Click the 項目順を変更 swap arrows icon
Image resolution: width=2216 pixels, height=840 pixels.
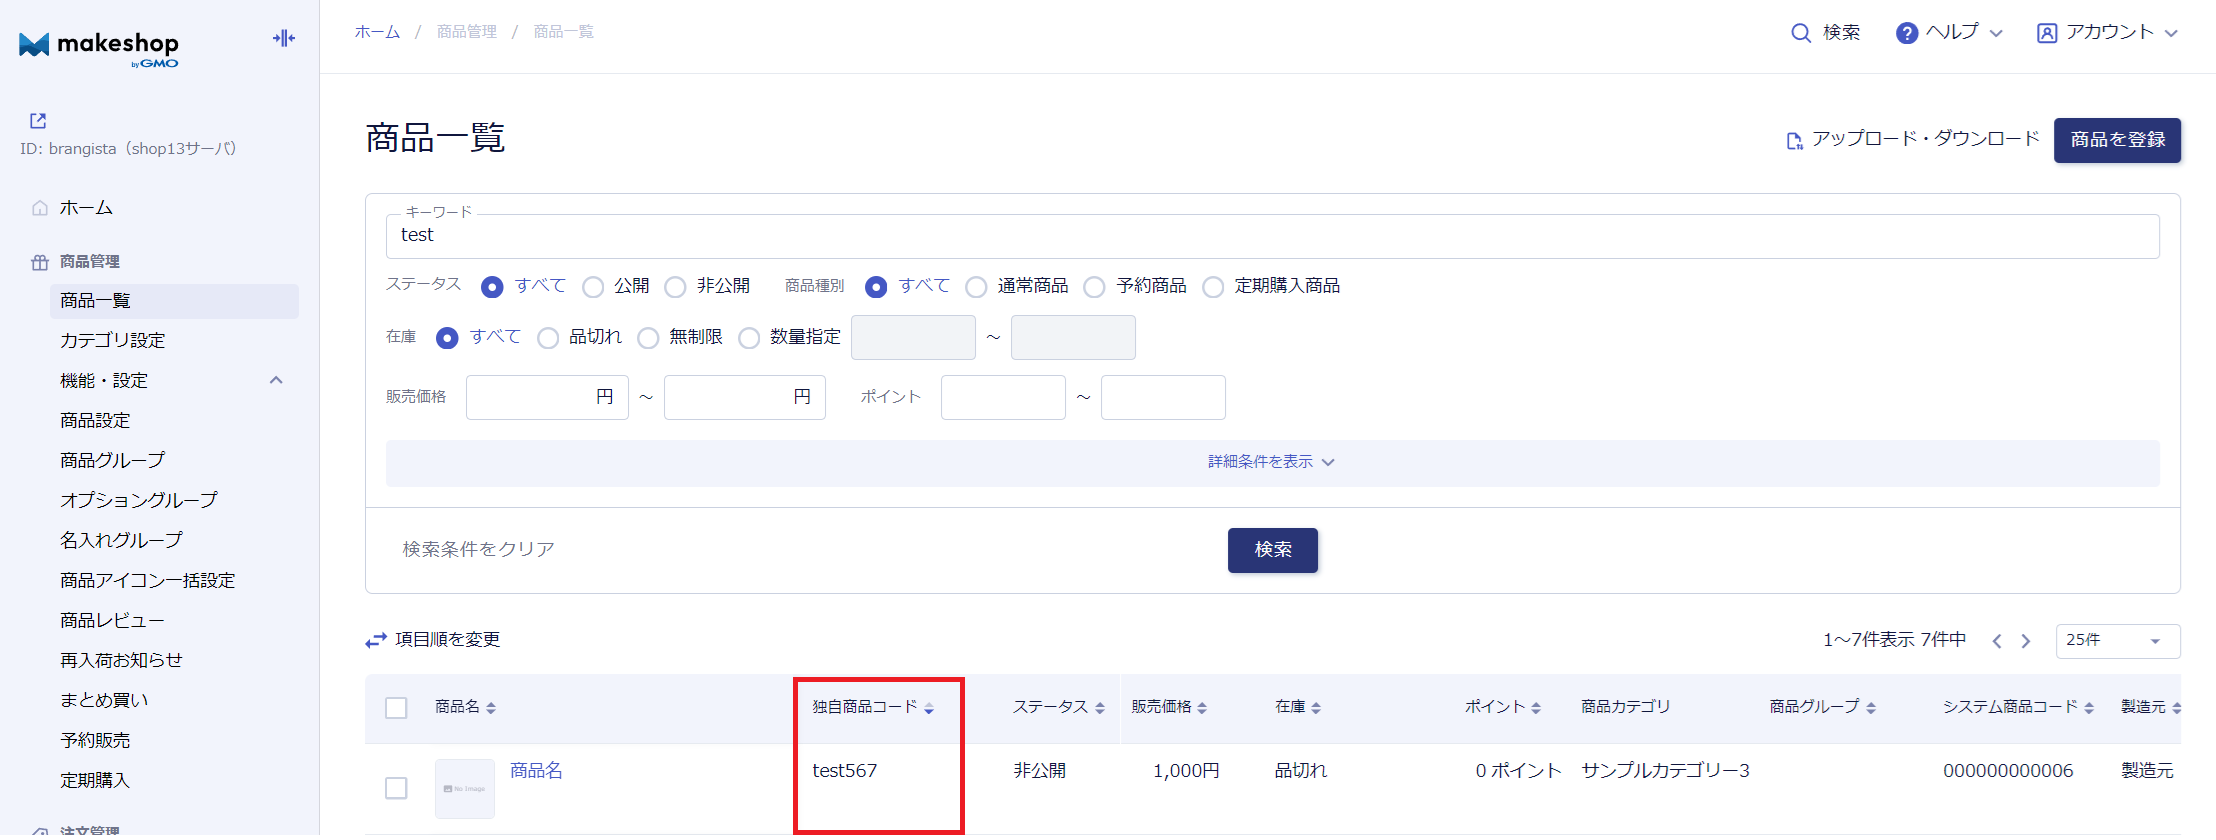pyautogui.click(x=376, y=640)
